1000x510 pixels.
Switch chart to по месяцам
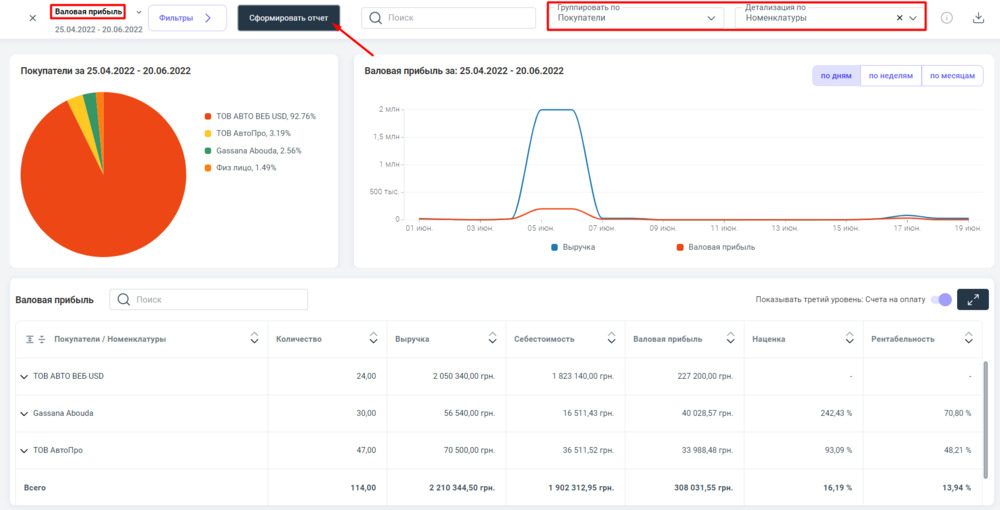click(951, 76)
